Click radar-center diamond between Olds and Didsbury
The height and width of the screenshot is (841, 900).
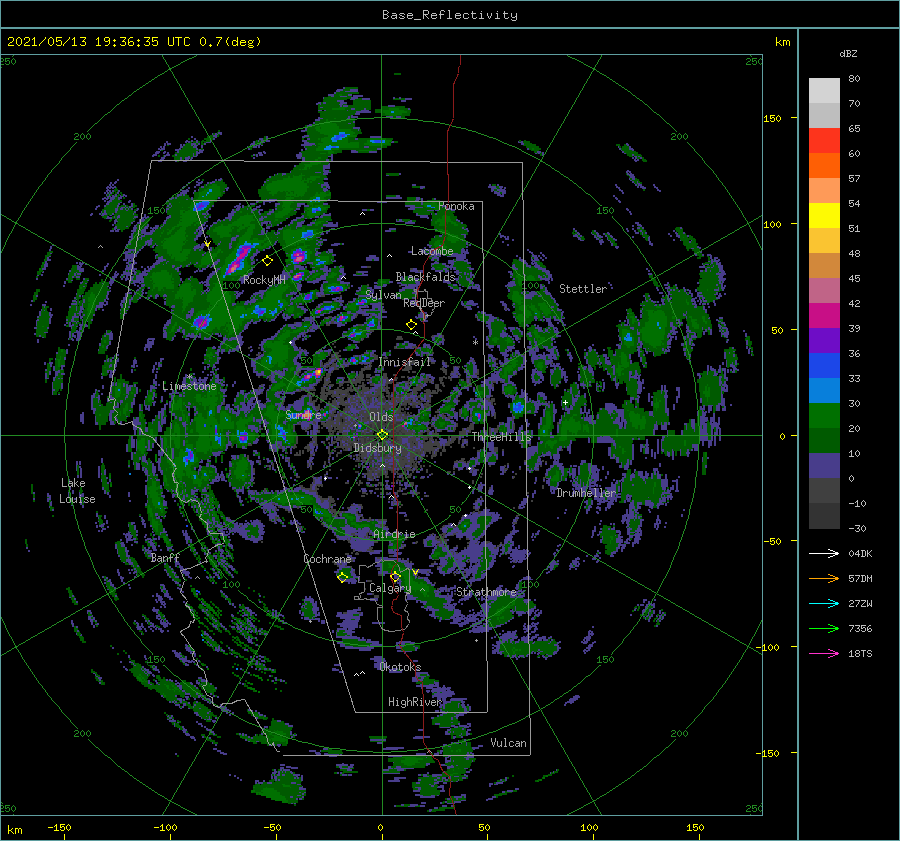coord(382,435)
